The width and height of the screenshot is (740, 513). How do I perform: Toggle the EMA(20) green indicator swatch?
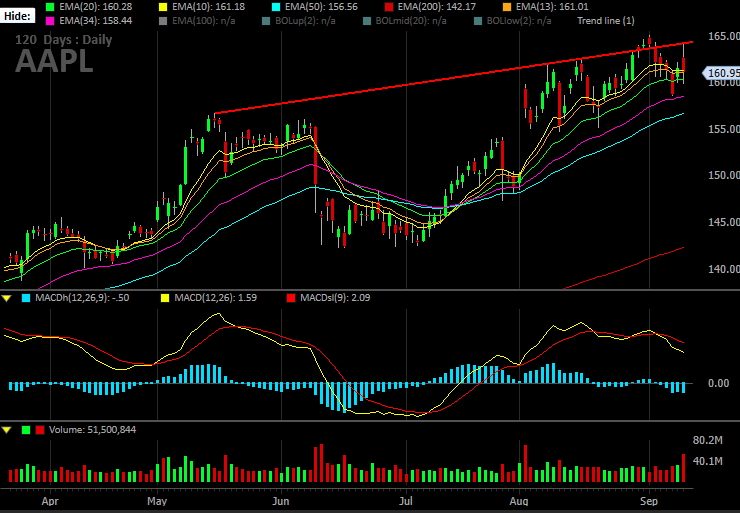50,7
